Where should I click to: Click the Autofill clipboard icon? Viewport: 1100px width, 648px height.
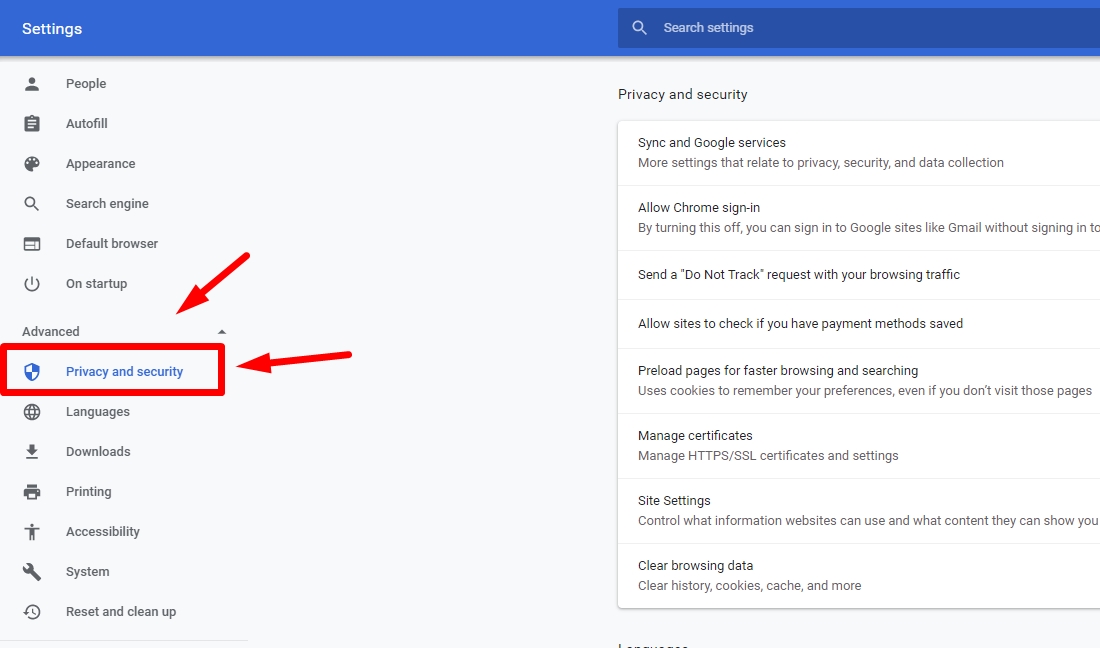[x=32, y=123]
